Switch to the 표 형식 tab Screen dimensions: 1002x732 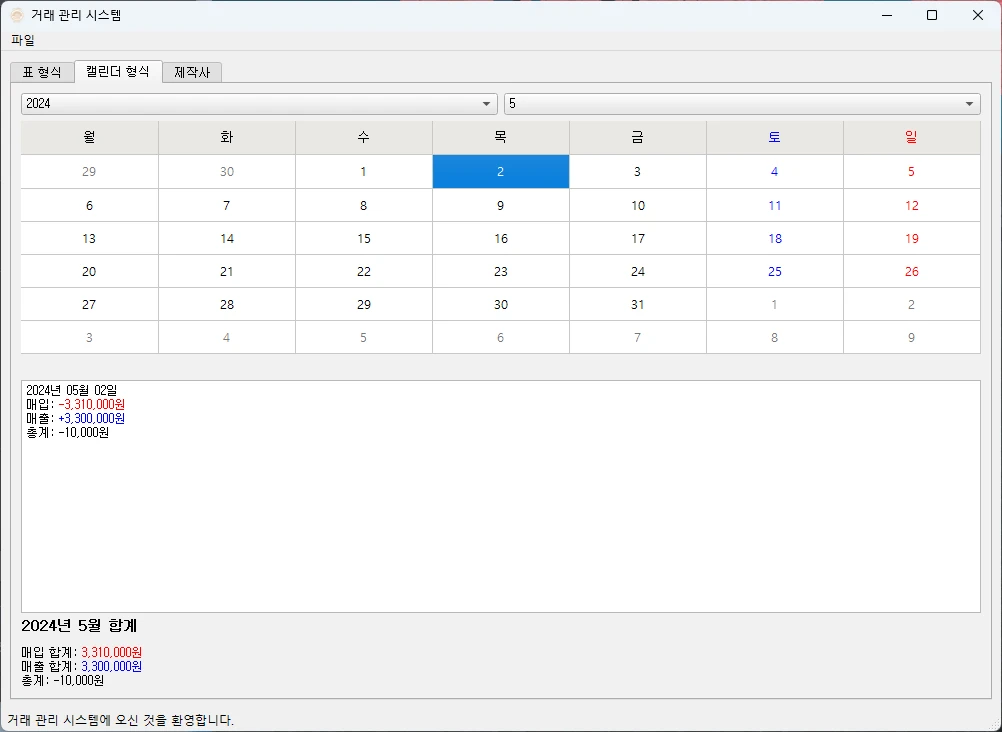[42, 72]
